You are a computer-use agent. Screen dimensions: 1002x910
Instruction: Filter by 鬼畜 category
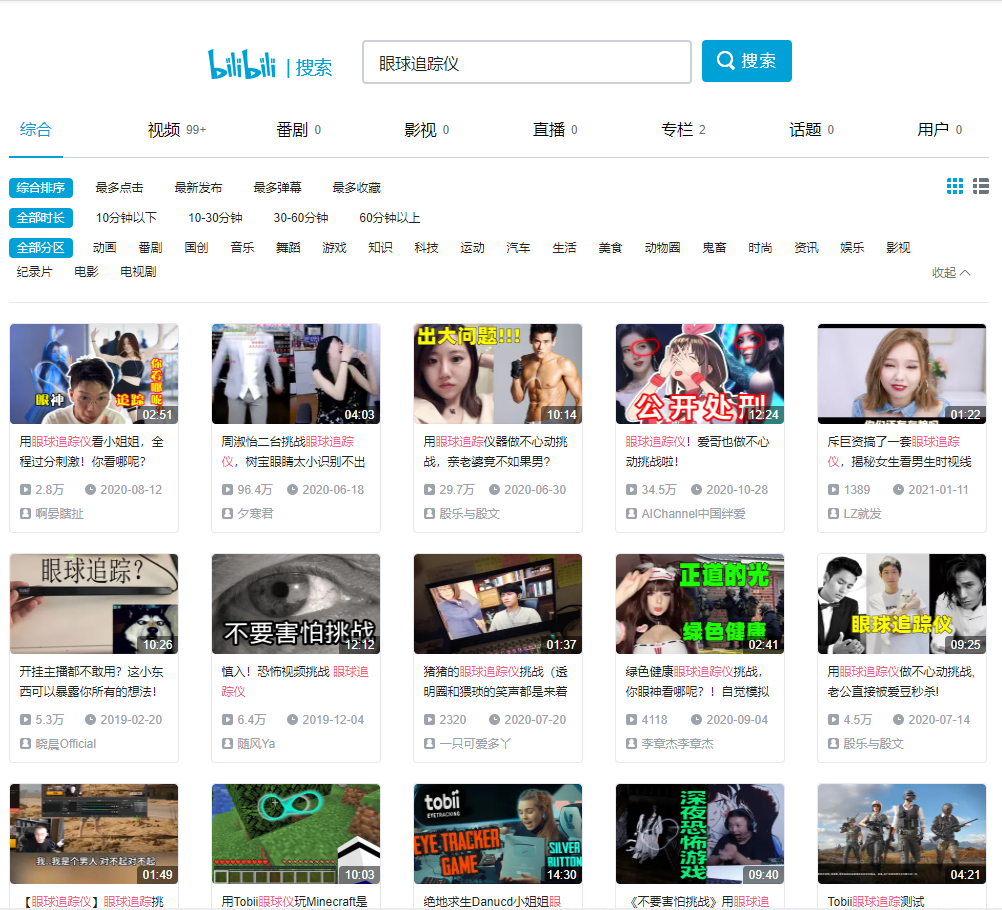(x=714, y=248)
